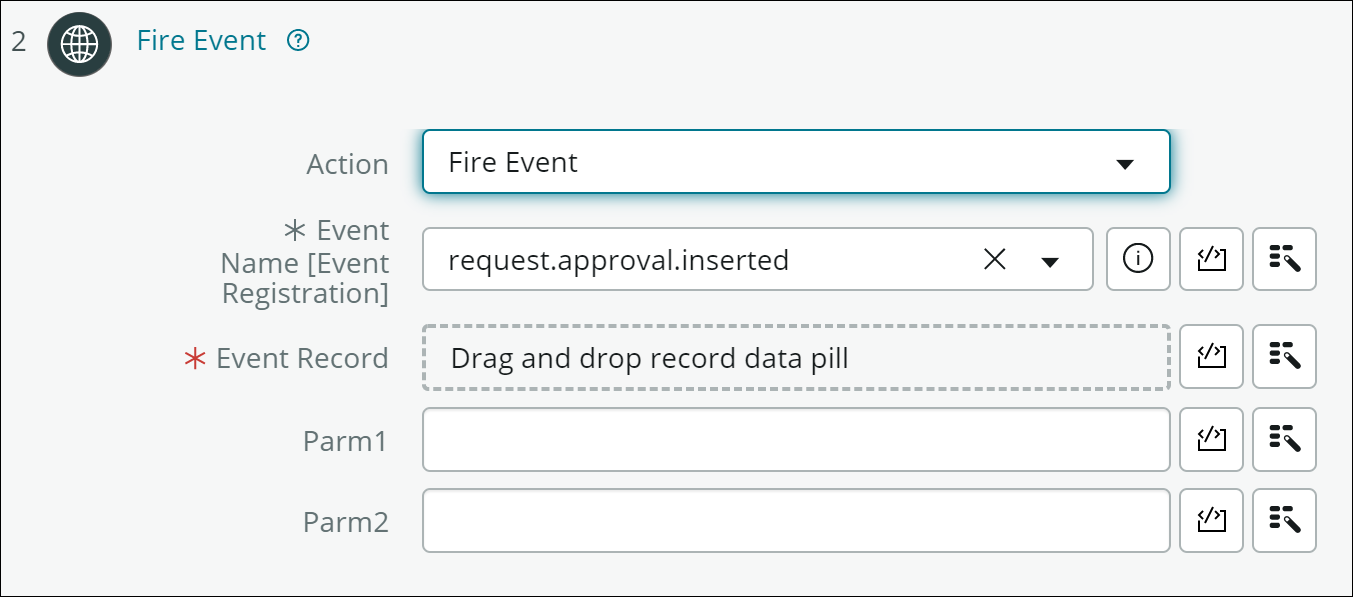Click the Event Name info icon
The height and width of the screenshot is (597, 1353).
(x=1138, y=259)
